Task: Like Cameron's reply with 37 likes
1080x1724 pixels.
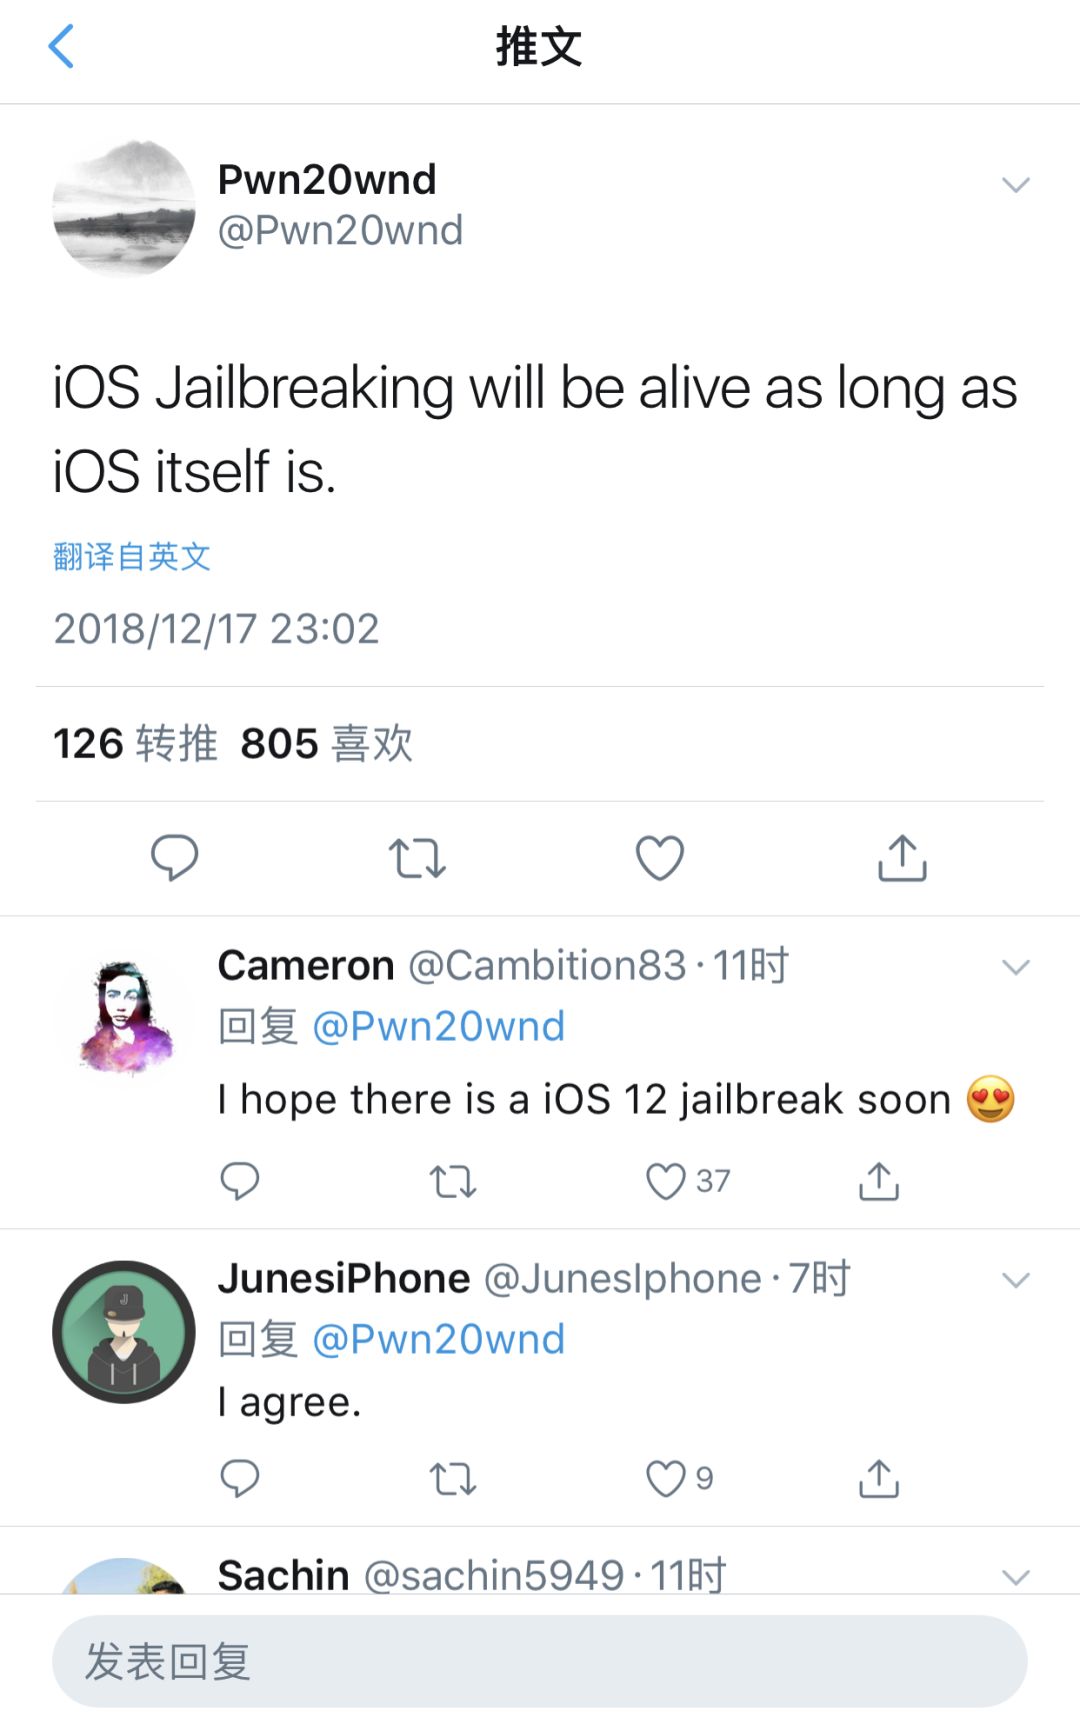Action: click(x=688, y=1181)
